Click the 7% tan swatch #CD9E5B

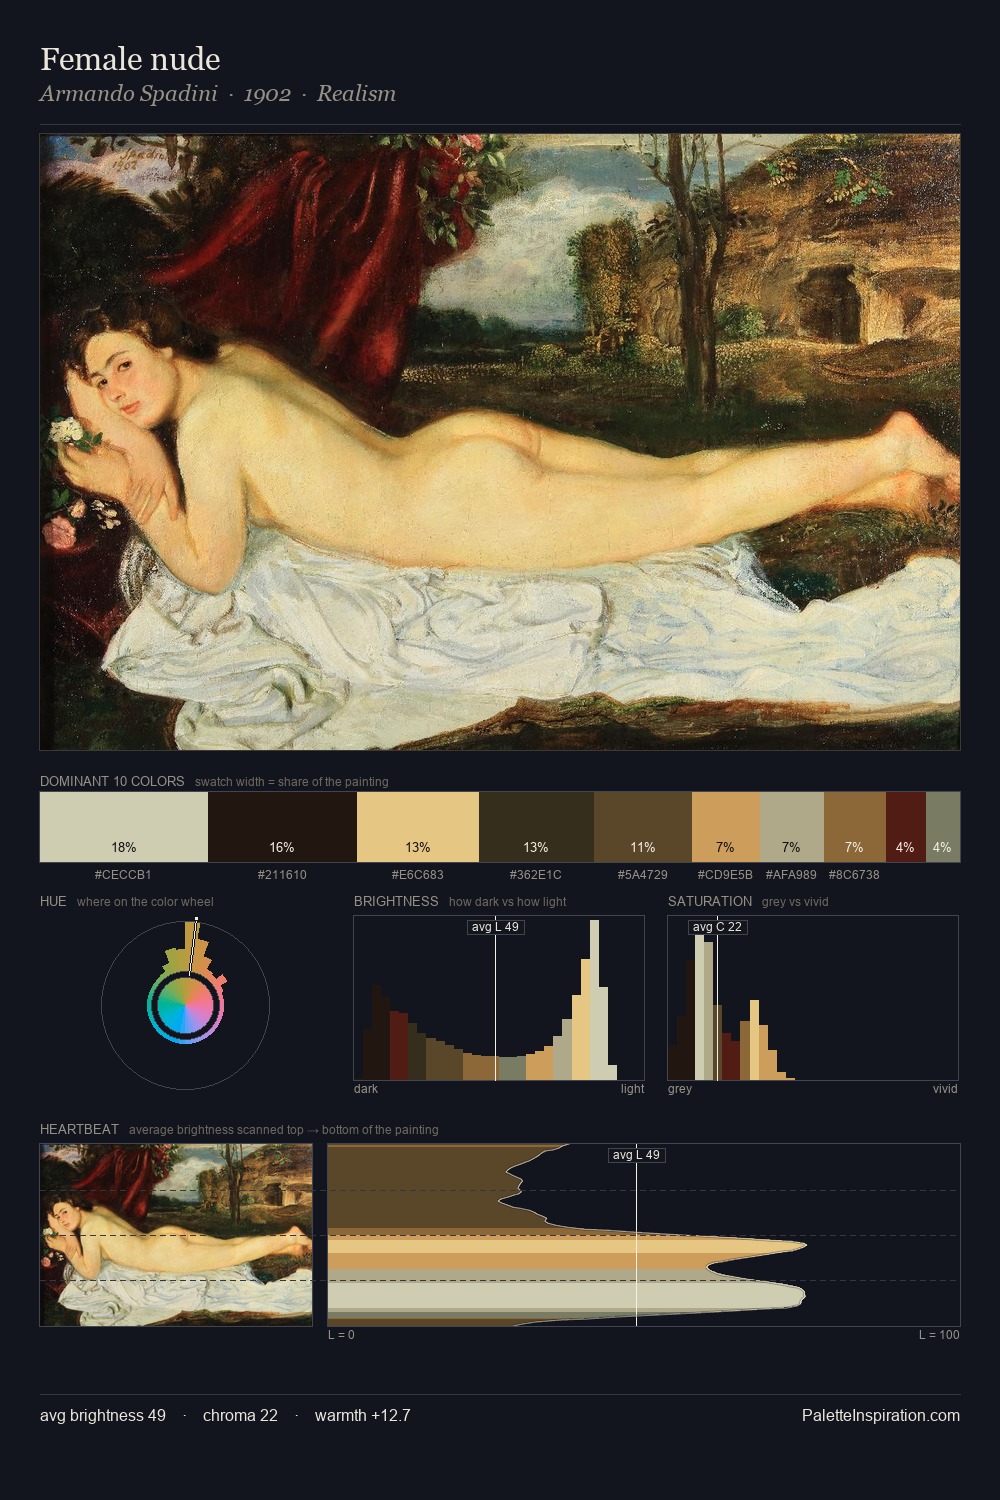(726, 827)
